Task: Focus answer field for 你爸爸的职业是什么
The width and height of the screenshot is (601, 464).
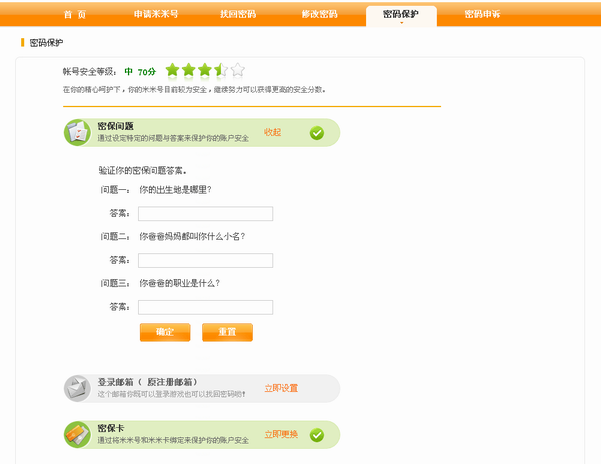Action: (205, 307)
